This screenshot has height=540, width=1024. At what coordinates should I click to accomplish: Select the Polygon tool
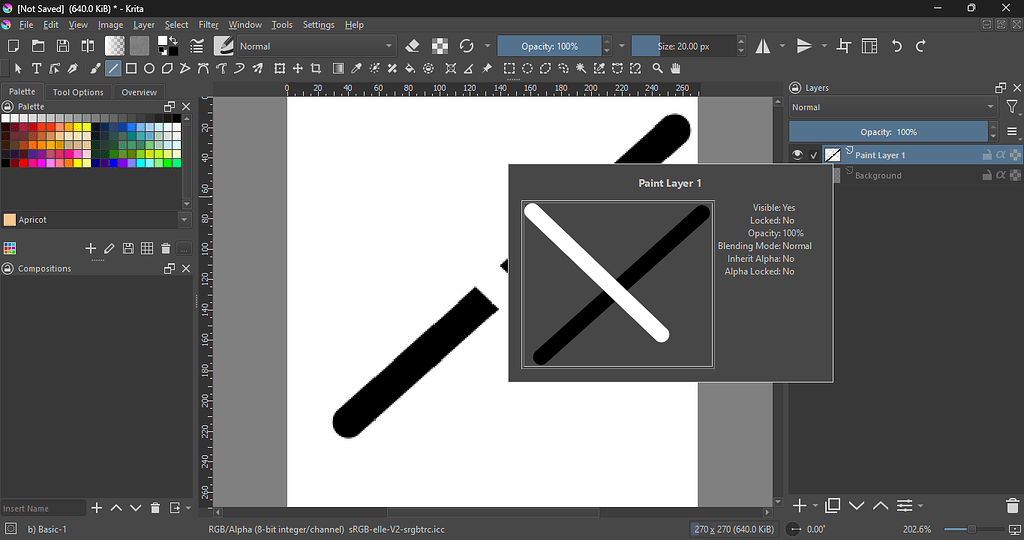[167, 68]
